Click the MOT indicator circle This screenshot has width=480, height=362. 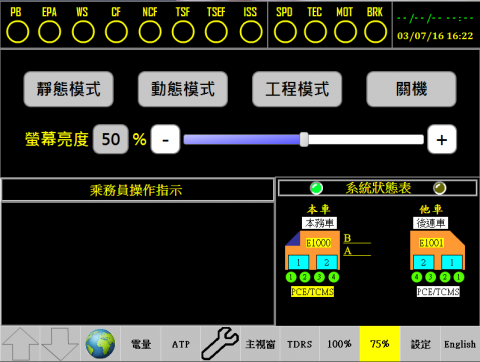coord(345,32)
